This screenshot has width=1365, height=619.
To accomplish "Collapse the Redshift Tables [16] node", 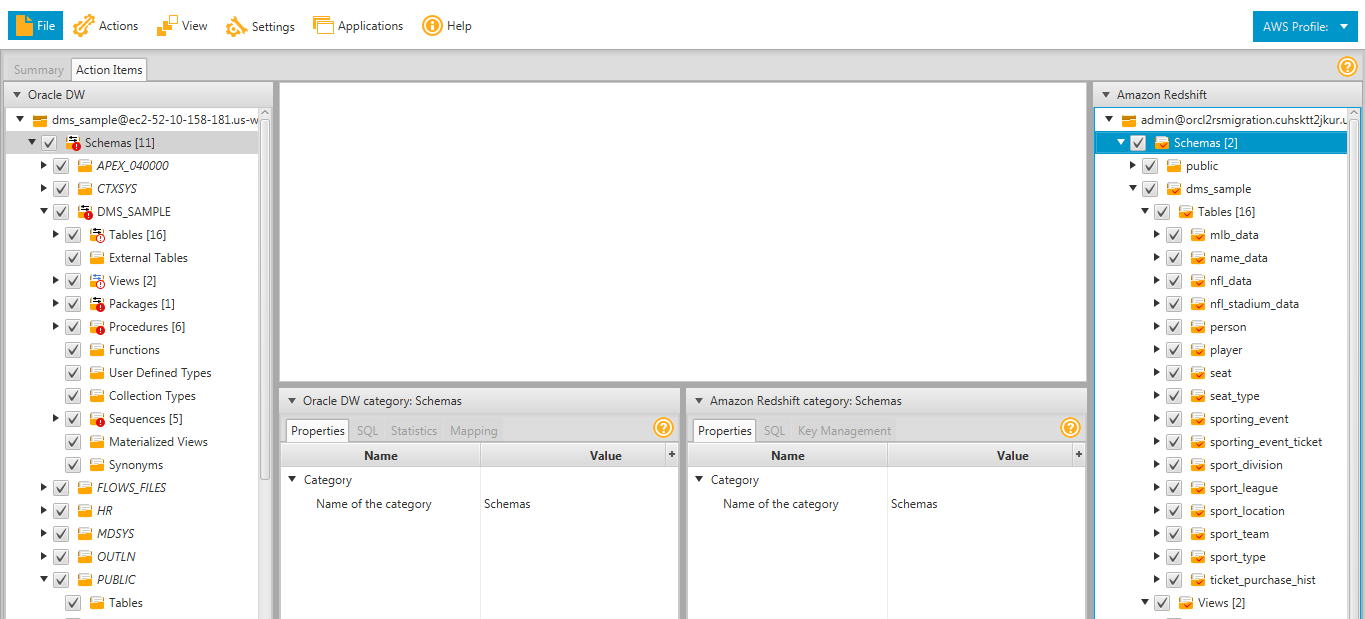I will 1145,212.
